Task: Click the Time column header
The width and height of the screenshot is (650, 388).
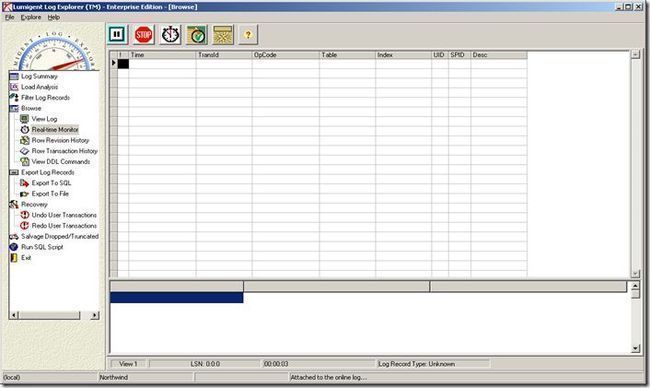Action: point(162,55)
